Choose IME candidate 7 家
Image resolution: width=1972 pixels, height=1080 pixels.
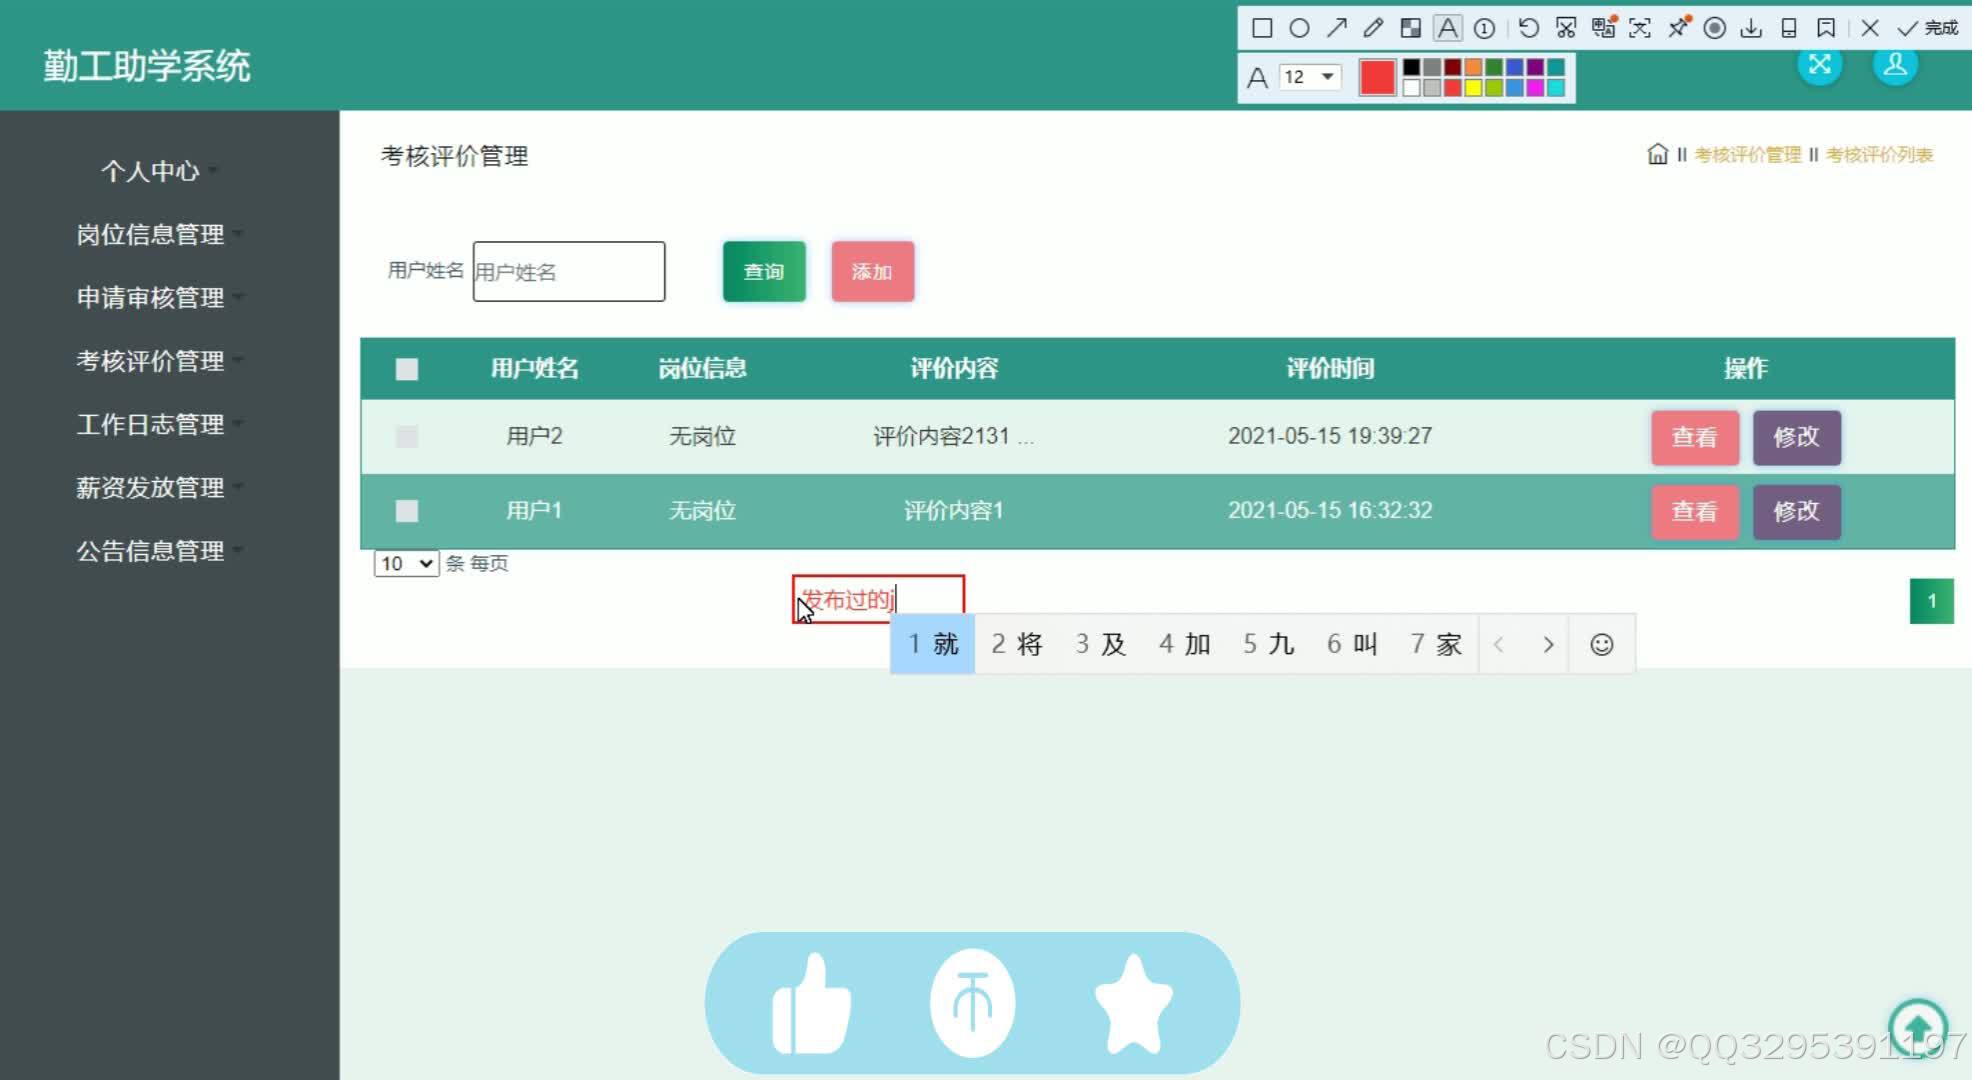click(1437, 645)
